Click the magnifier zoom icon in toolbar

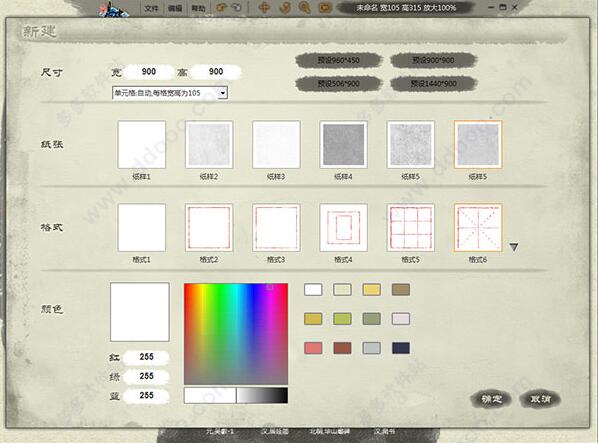[x=304, y=8]
